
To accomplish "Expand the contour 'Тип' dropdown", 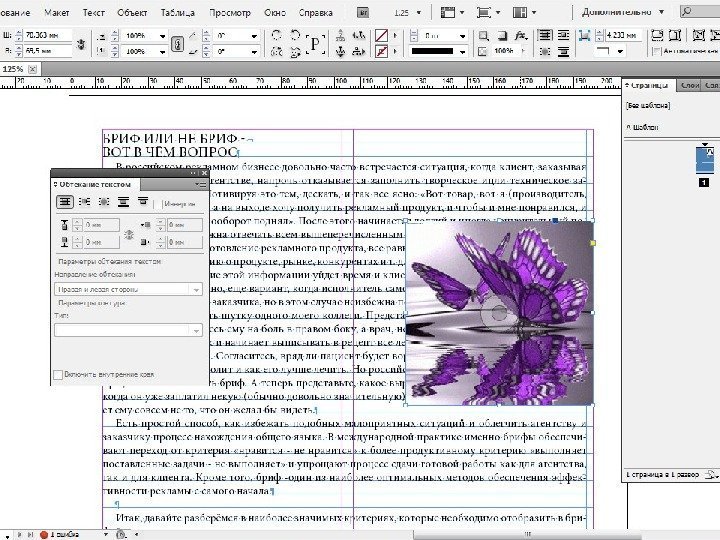I will coord(127,329).
